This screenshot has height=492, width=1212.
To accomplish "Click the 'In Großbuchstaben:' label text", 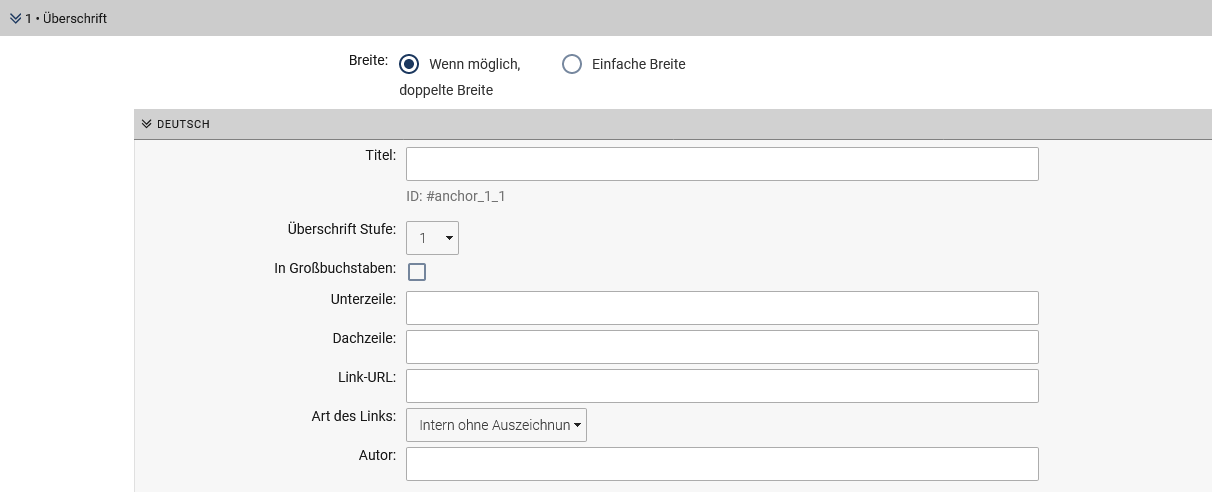I will coord(335,269).
